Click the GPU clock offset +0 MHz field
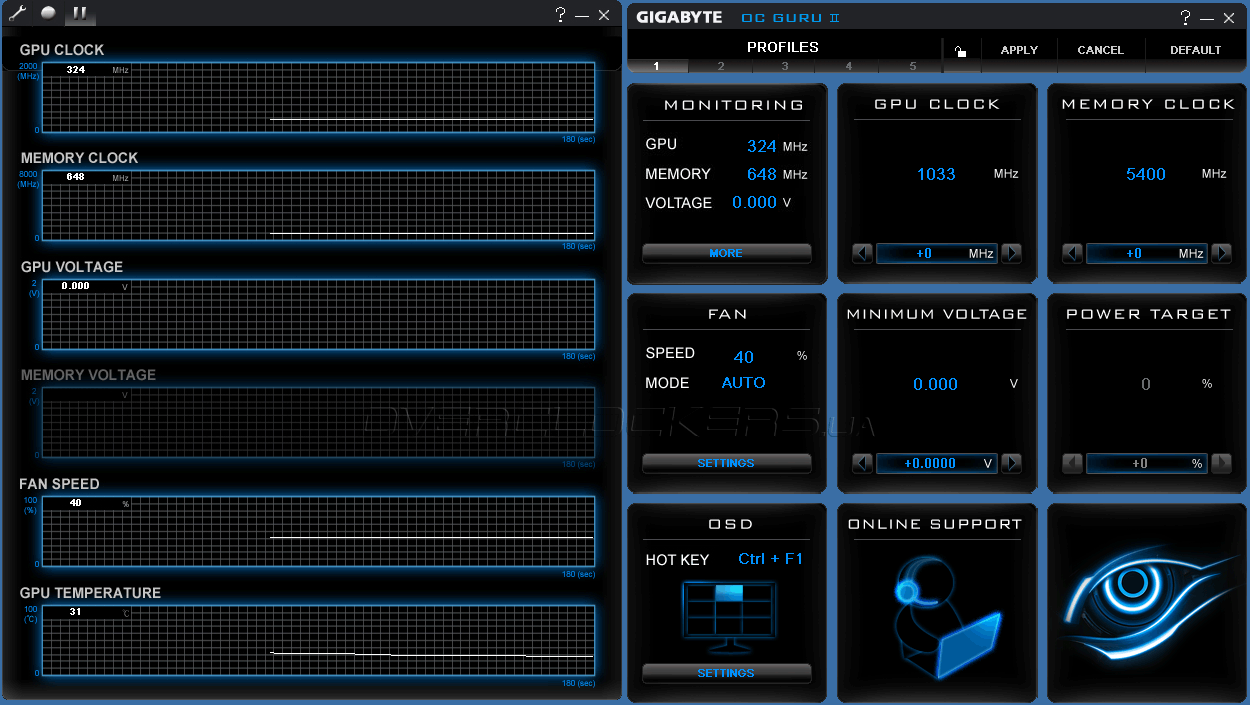1250x705 pixels. click(x=937, y=253)
